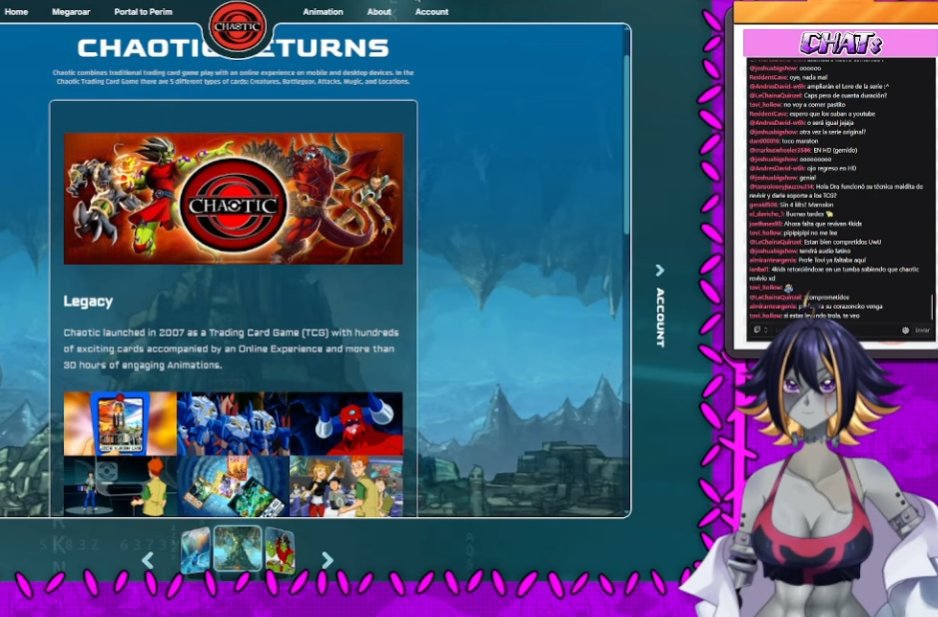
Task: Click chat message "ojo regreso en HD"
Action: pos(832,169)
